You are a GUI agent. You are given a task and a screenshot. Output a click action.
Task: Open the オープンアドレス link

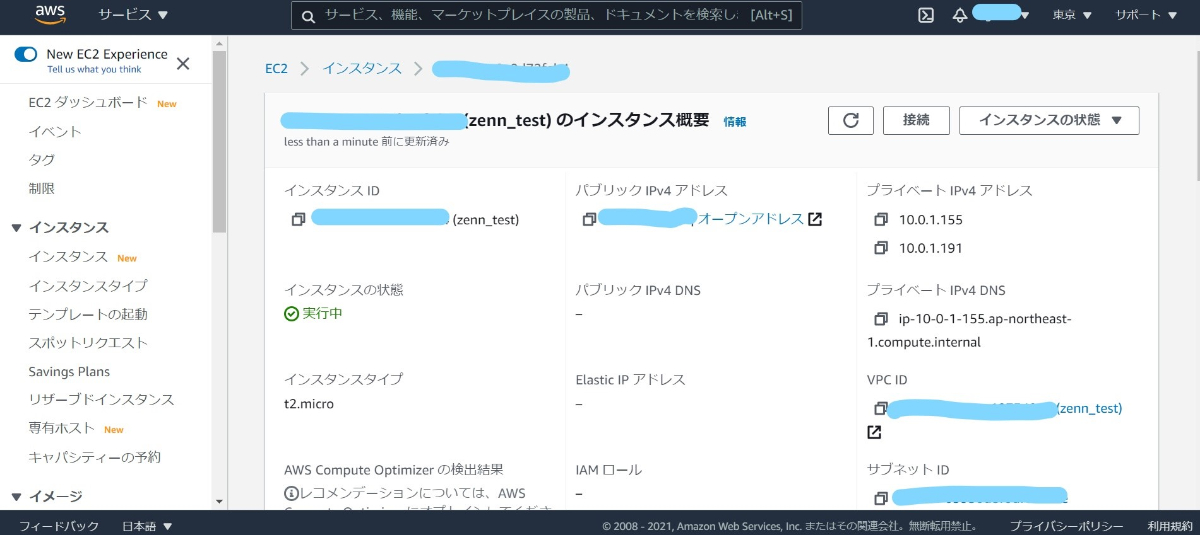[751, 219]
